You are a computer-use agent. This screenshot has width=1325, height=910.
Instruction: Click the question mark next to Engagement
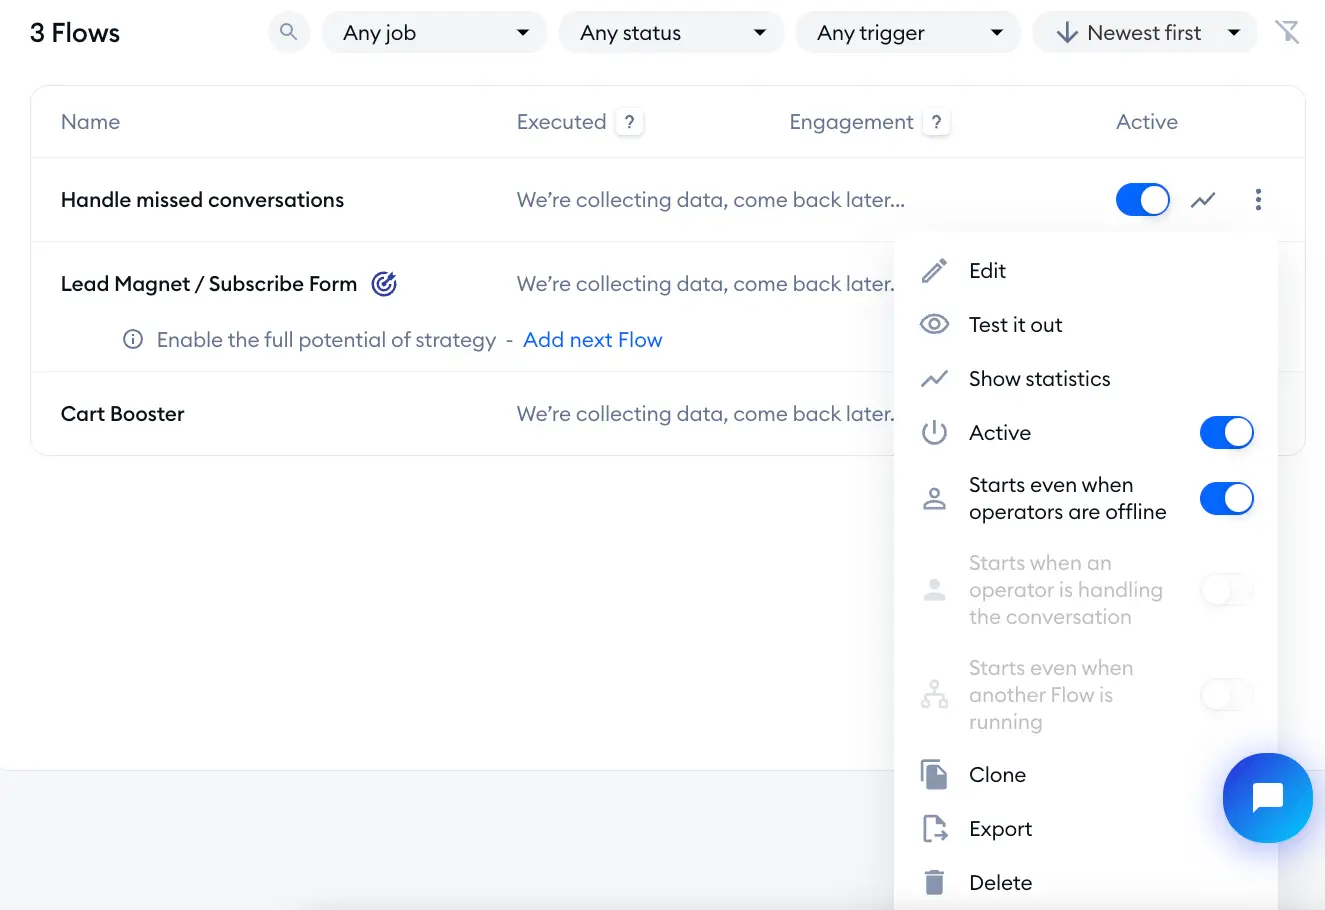(936, 122)
